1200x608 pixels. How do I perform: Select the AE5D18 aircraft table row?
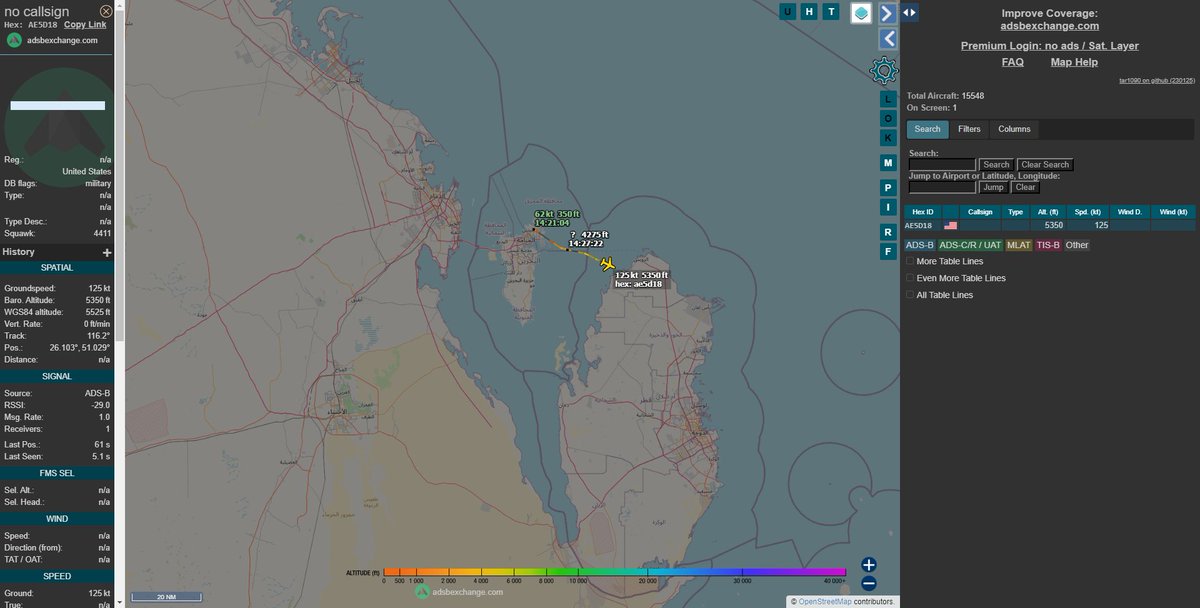(x=1050, y=226)
